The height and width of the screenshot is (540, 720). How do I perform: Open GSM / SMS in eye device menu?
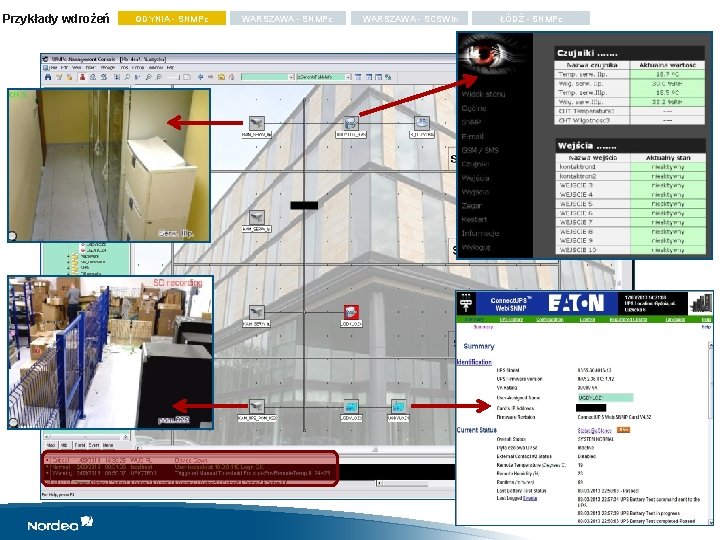480,150
